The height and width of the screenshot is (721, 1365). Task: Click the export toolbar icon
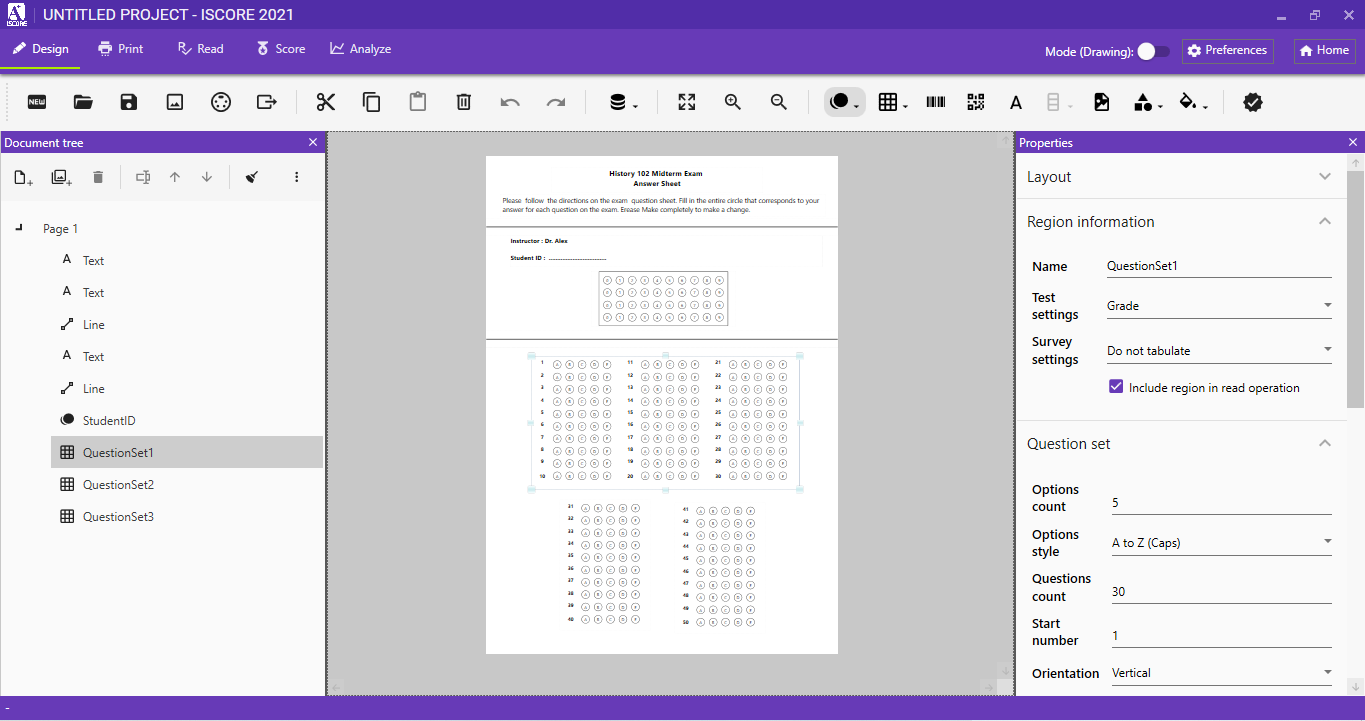point(267,102)
